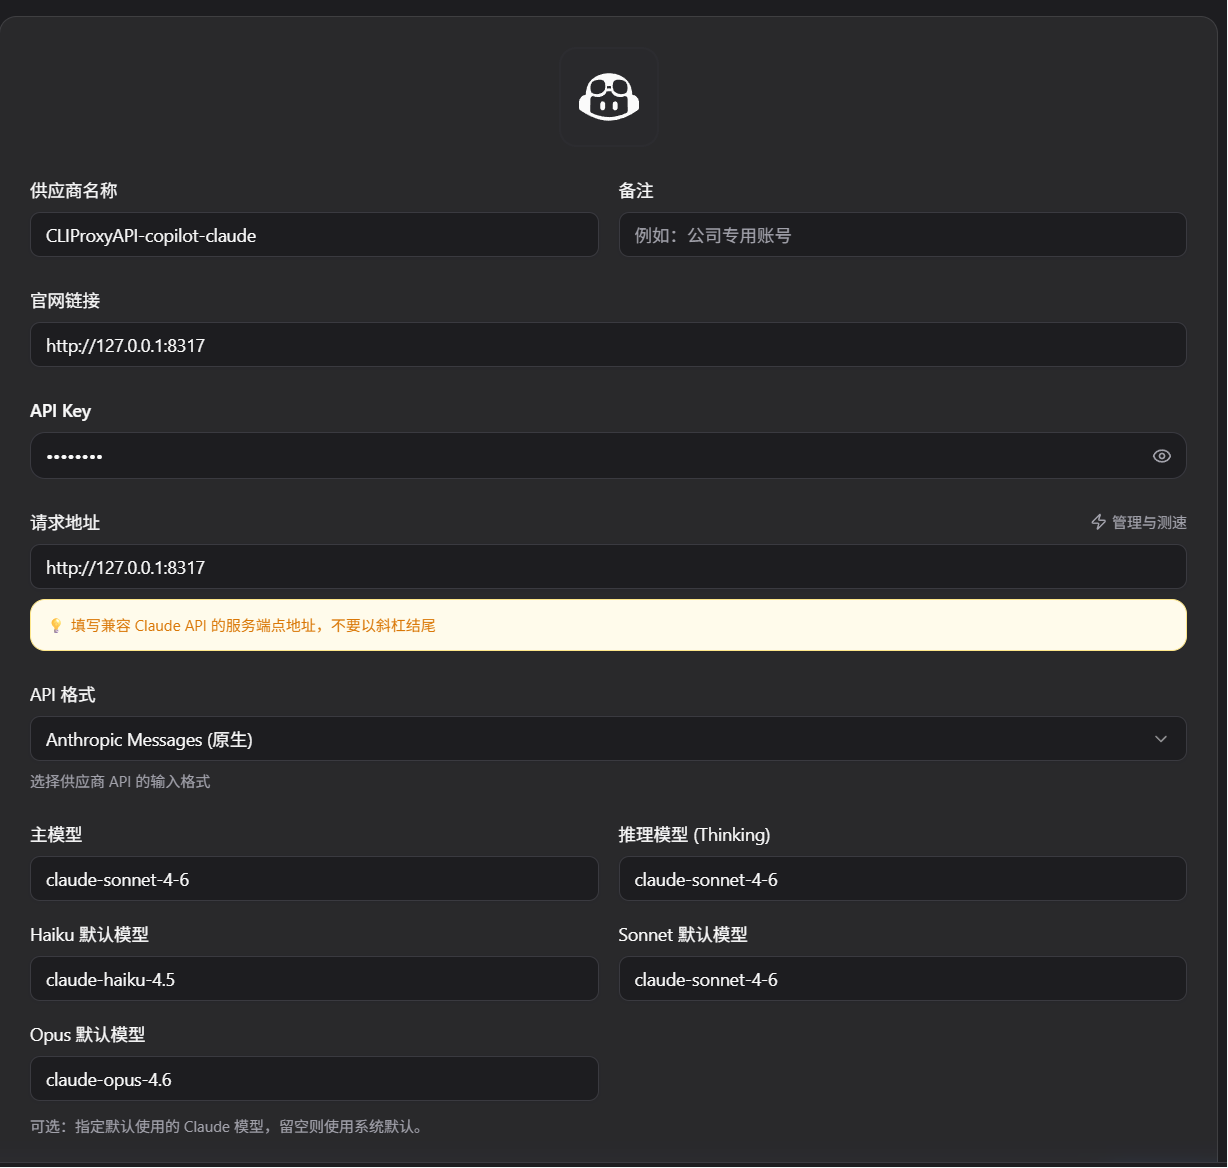The image size is (1228, 1168).
Task: Click the 备注 label
Action: [x=636, y=191]
